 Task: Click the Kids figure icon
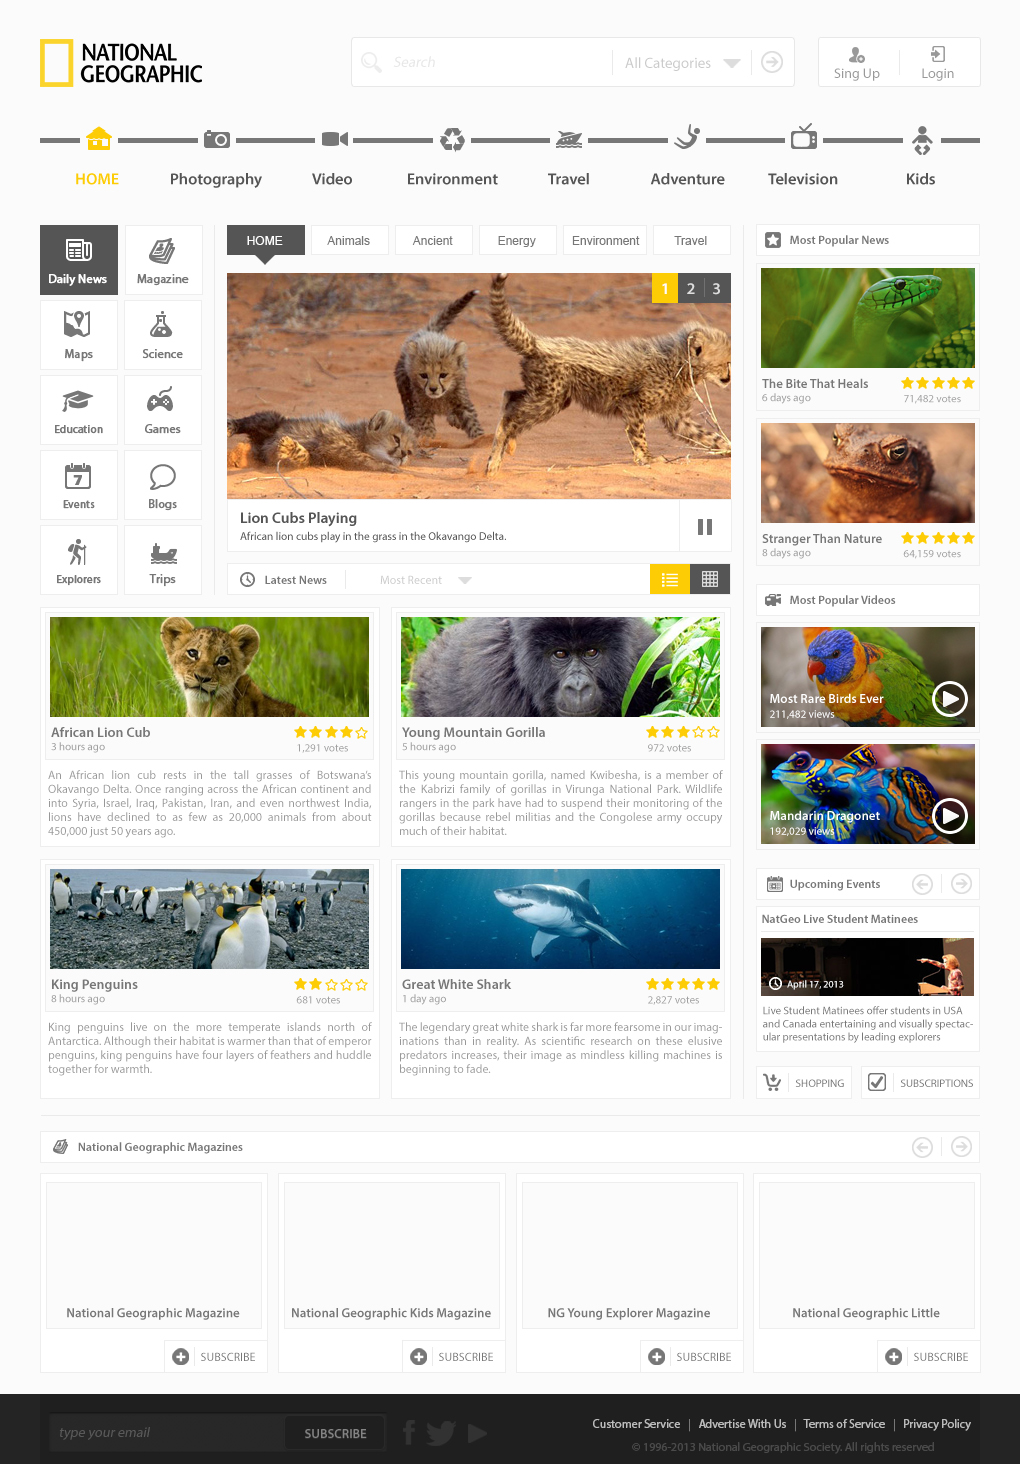click(922, 140)
